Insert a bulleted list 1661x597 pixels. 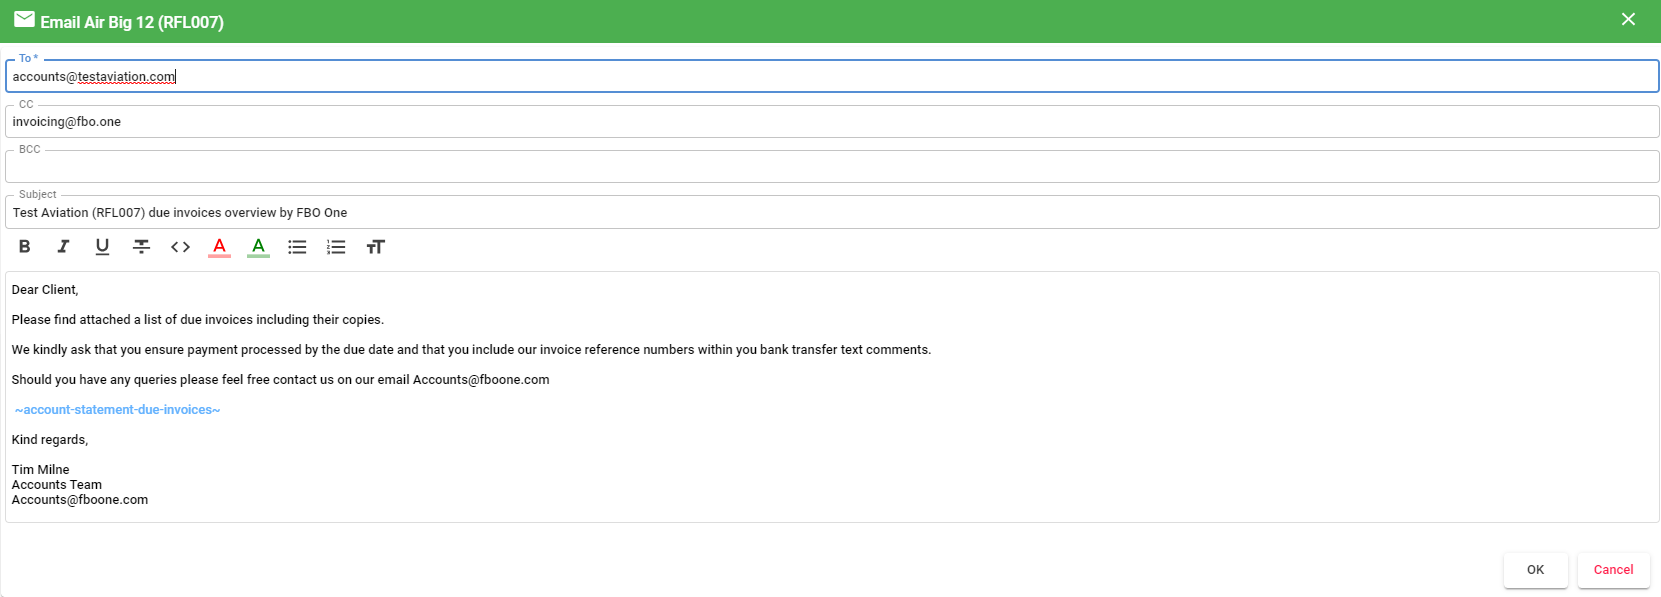click(x=297, y=247)
